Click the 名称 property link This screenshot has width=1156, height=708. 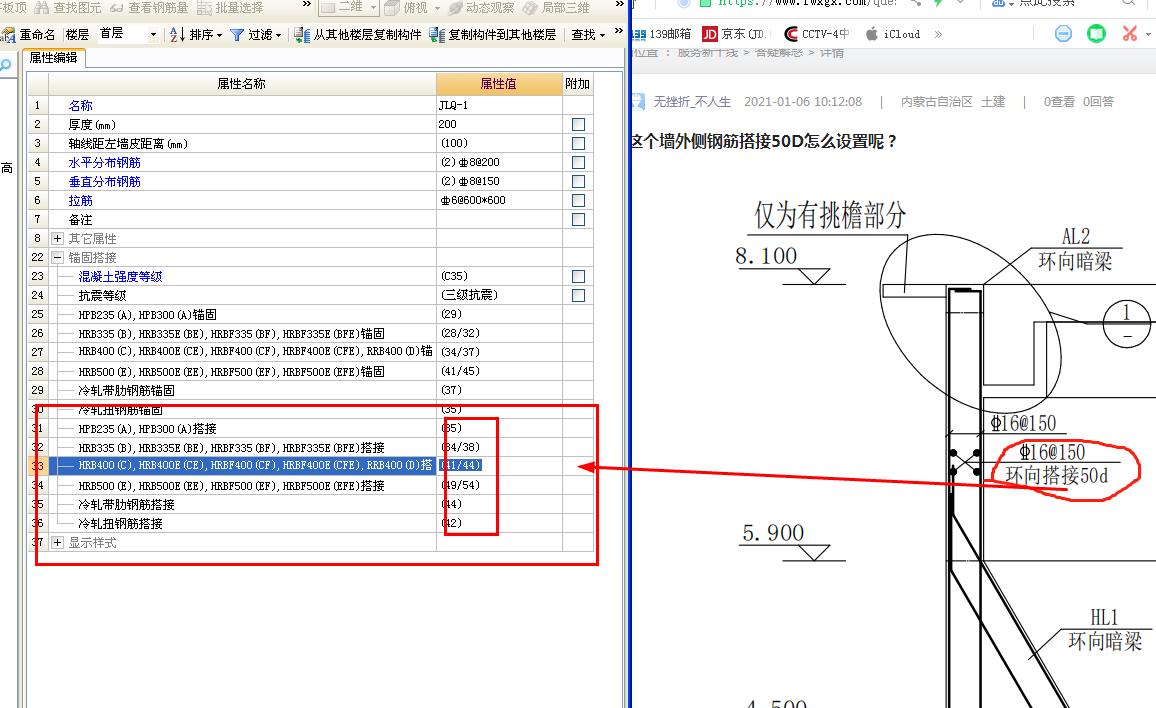pos(80,105)
